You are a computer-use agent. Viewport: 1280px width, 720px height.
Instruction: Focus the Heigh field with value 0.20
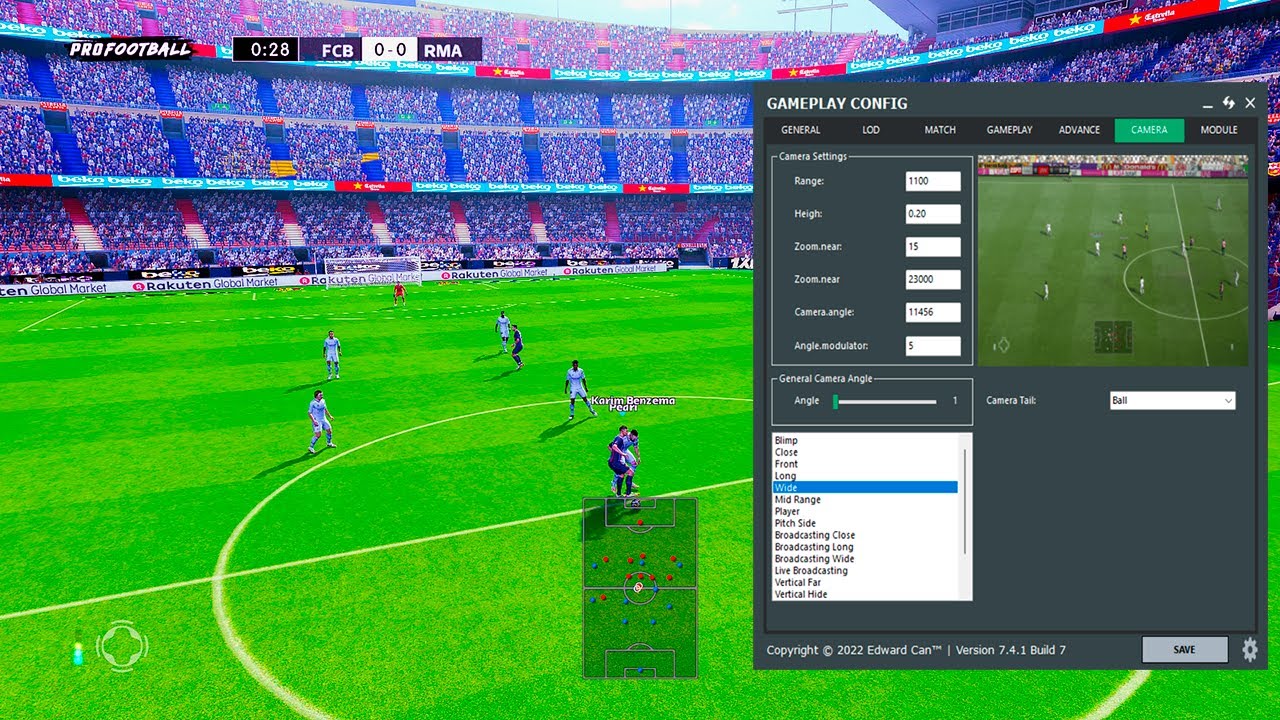[x=933, y=214]
